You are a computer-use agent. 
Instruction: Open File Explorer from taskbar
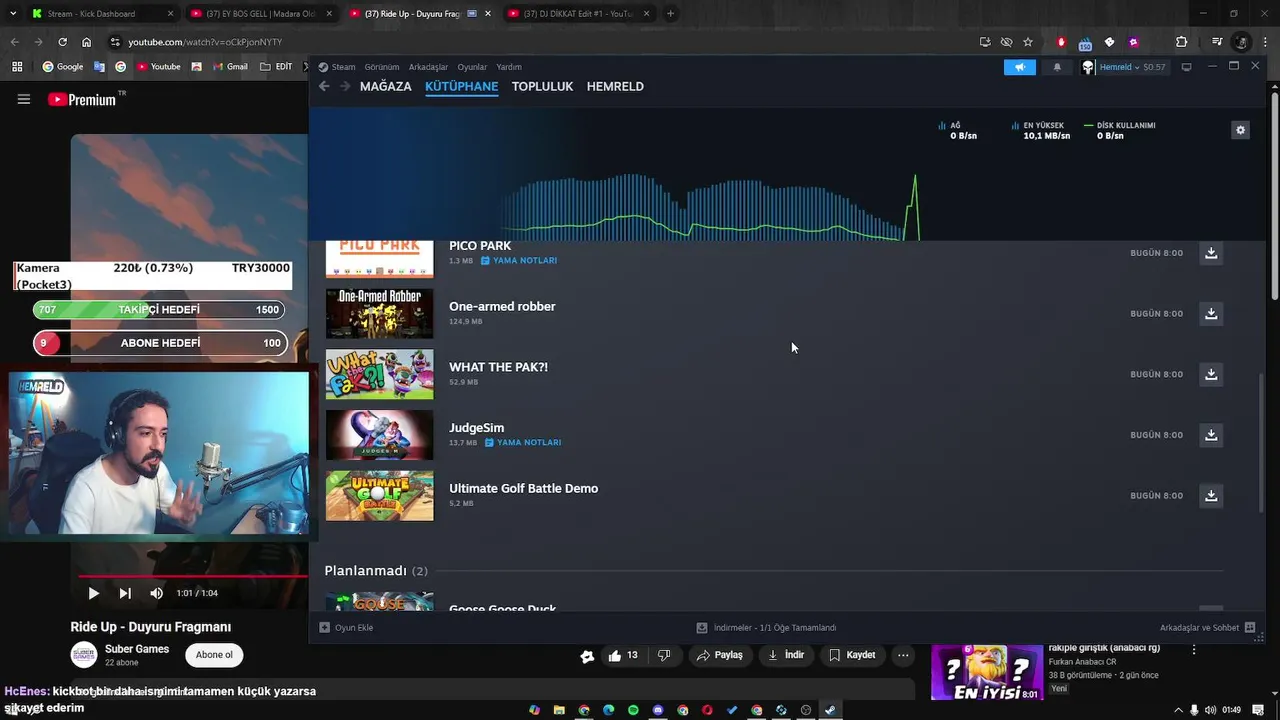coord(559,710)
